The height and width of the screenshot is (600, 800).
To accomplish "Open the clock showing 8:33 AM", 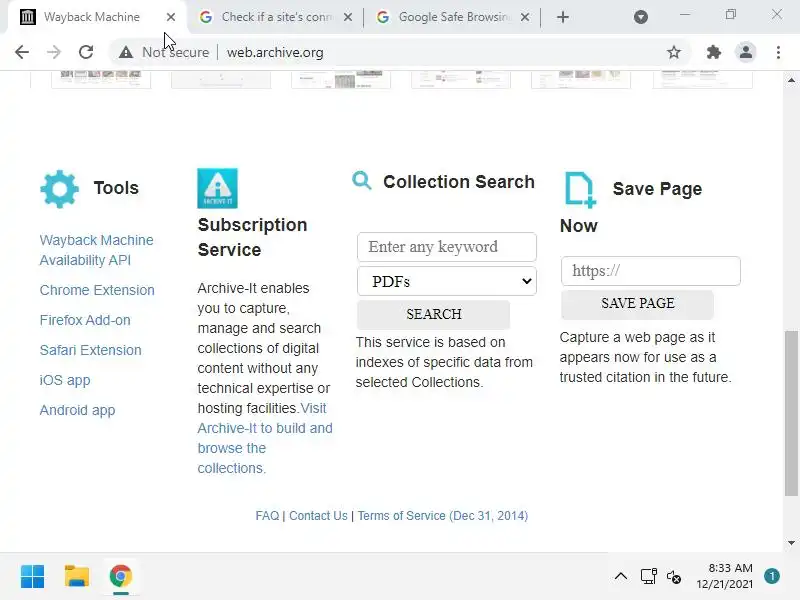I will [x=724, y=576].
